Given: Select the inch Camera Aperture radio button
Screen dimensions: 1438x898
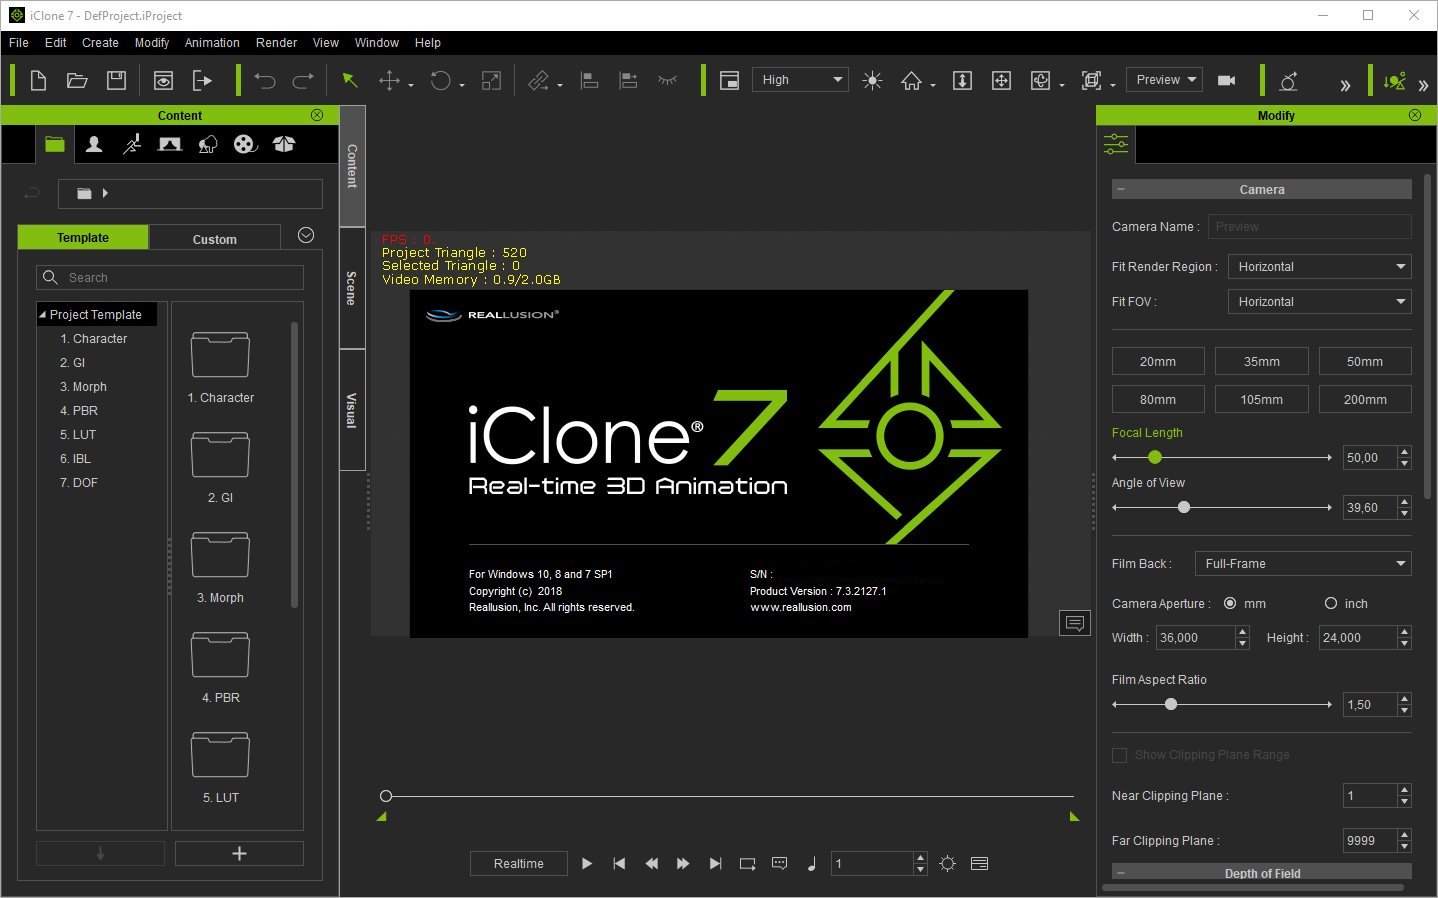Looking at the screenshot, I should [x=1331, y=603].
